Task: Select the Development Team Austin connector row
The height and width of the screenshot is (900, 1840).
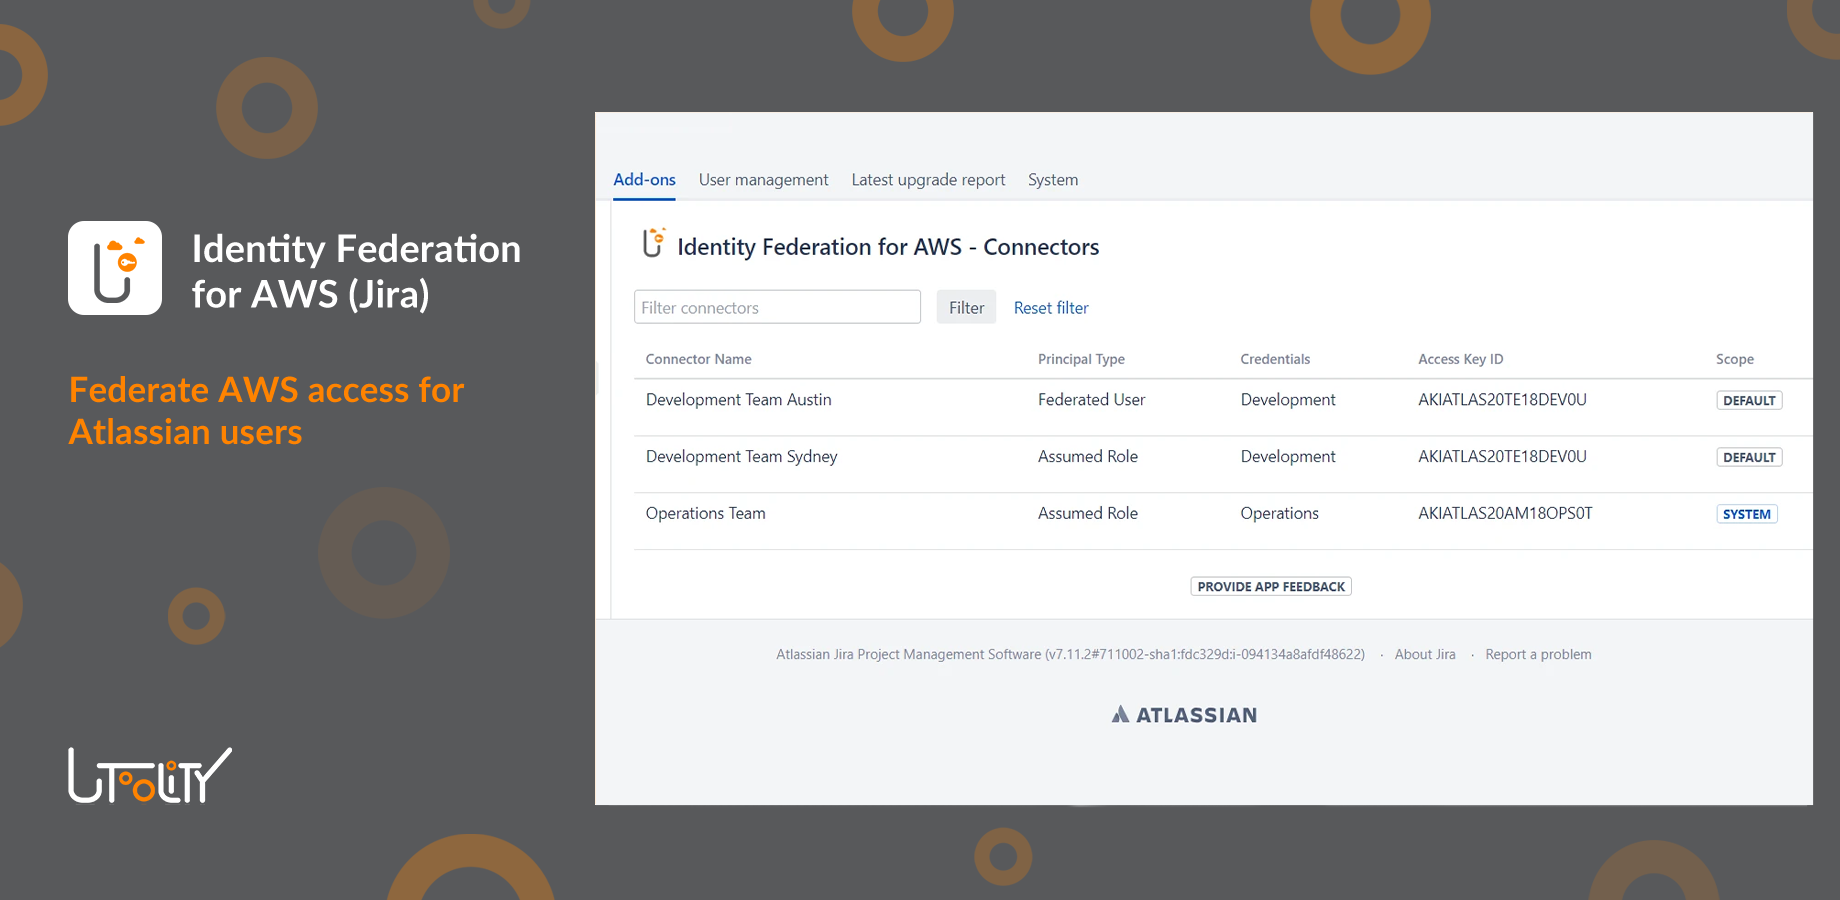Action: pyautogui.click(x=739, y=399)
